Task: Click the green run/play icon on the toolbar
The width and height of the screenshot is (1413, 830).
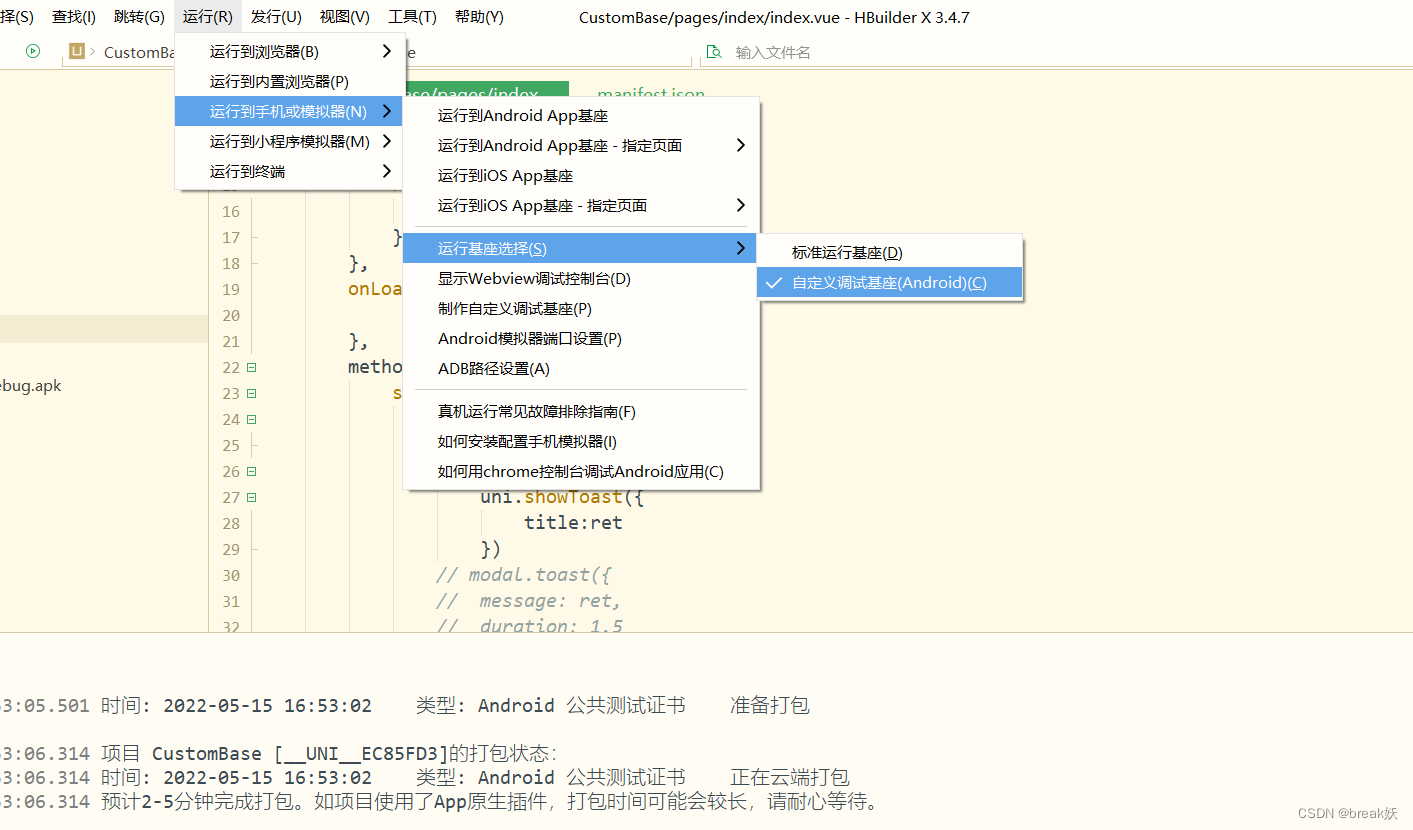Action: click(31, 50)
